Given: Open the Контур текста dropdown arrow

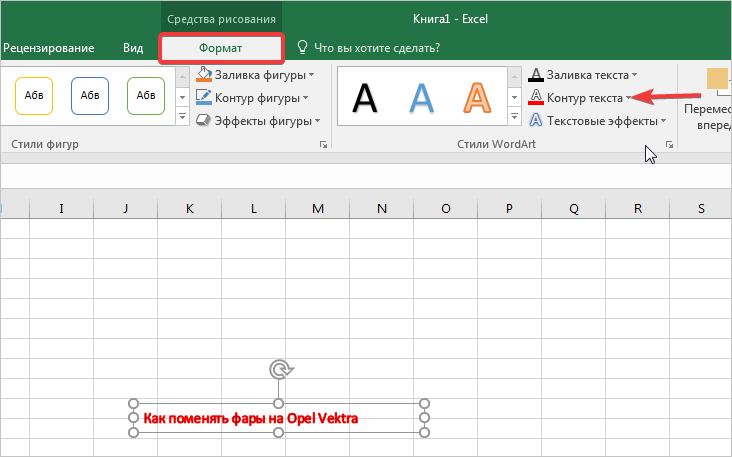Looking at the screenshot, I should point(628,98).
